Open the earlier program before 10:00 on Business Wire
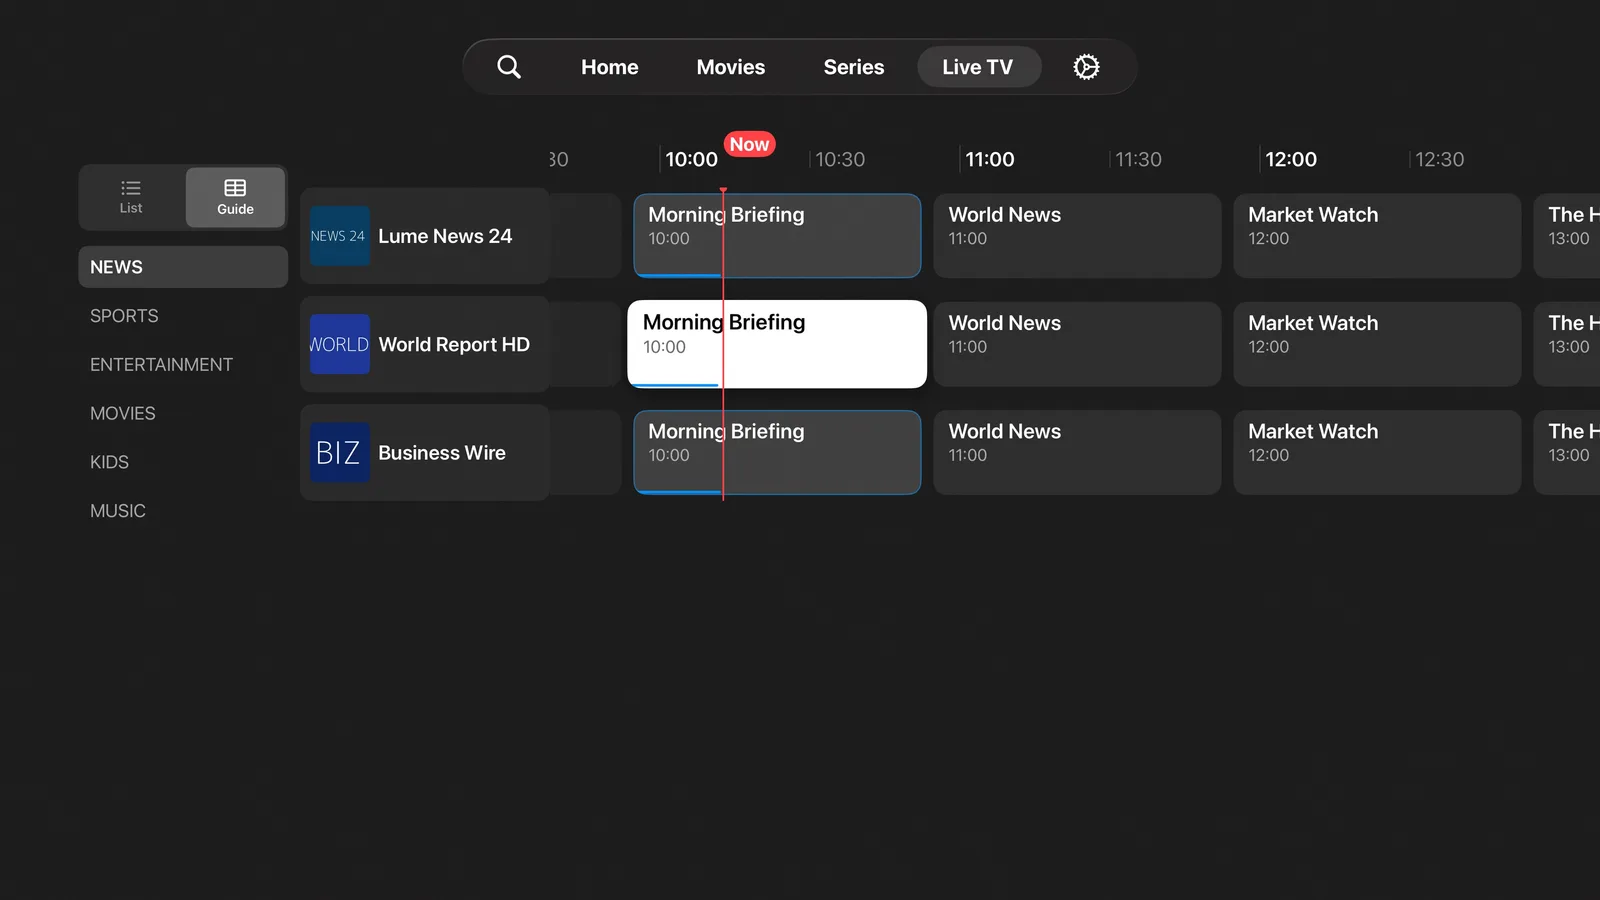The width and height of the screenshot is (1600, 900). [x=585, y=453]
